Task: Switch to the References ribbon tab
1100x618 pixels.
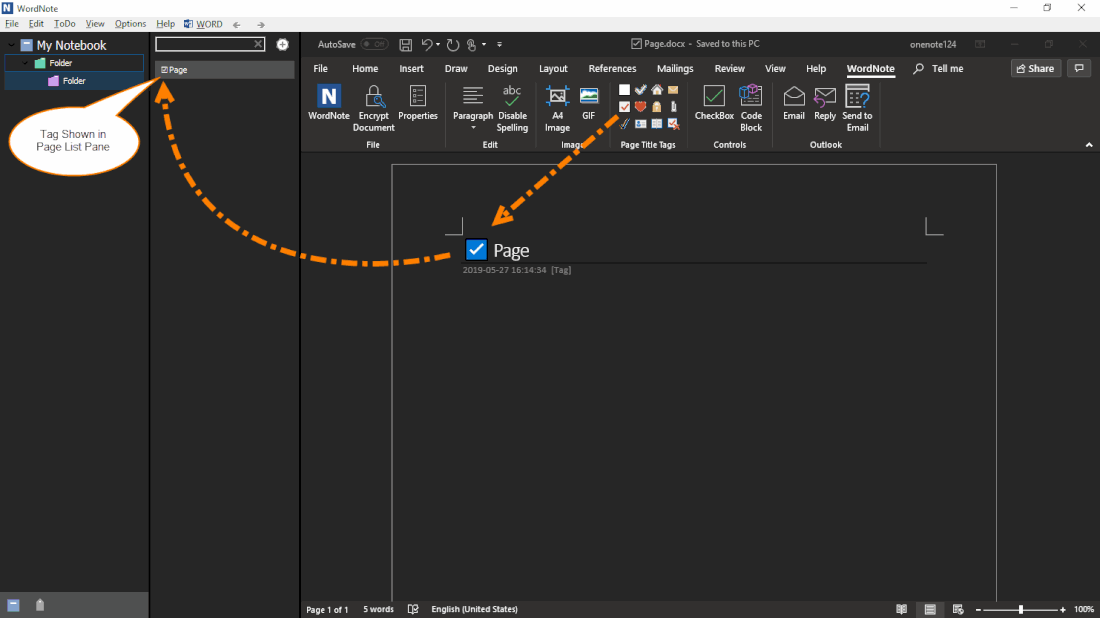Action: point(612,68)
